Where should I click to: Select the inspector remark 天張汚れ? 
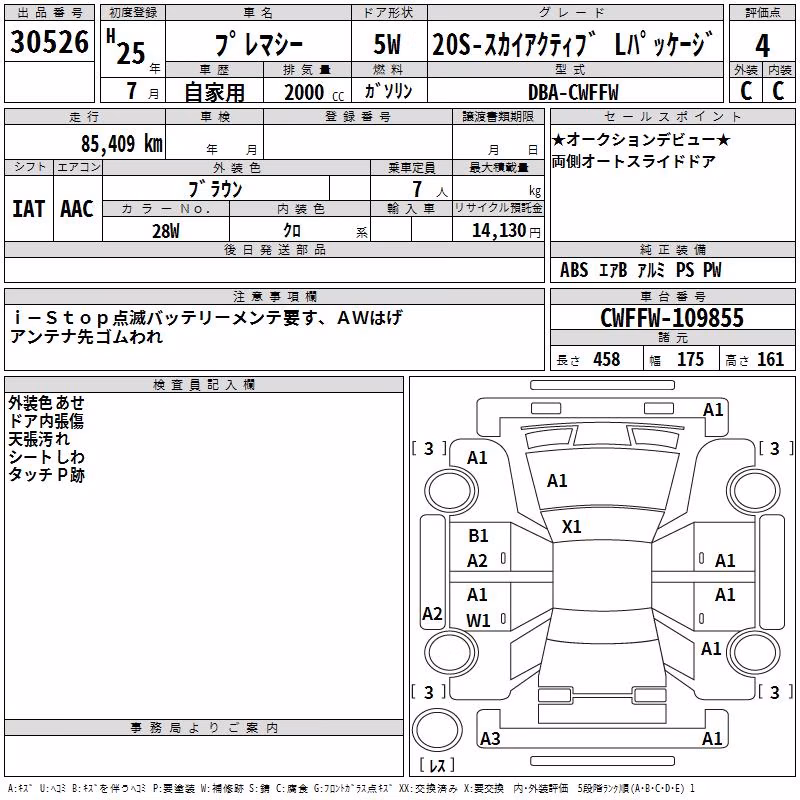point(39,439)
